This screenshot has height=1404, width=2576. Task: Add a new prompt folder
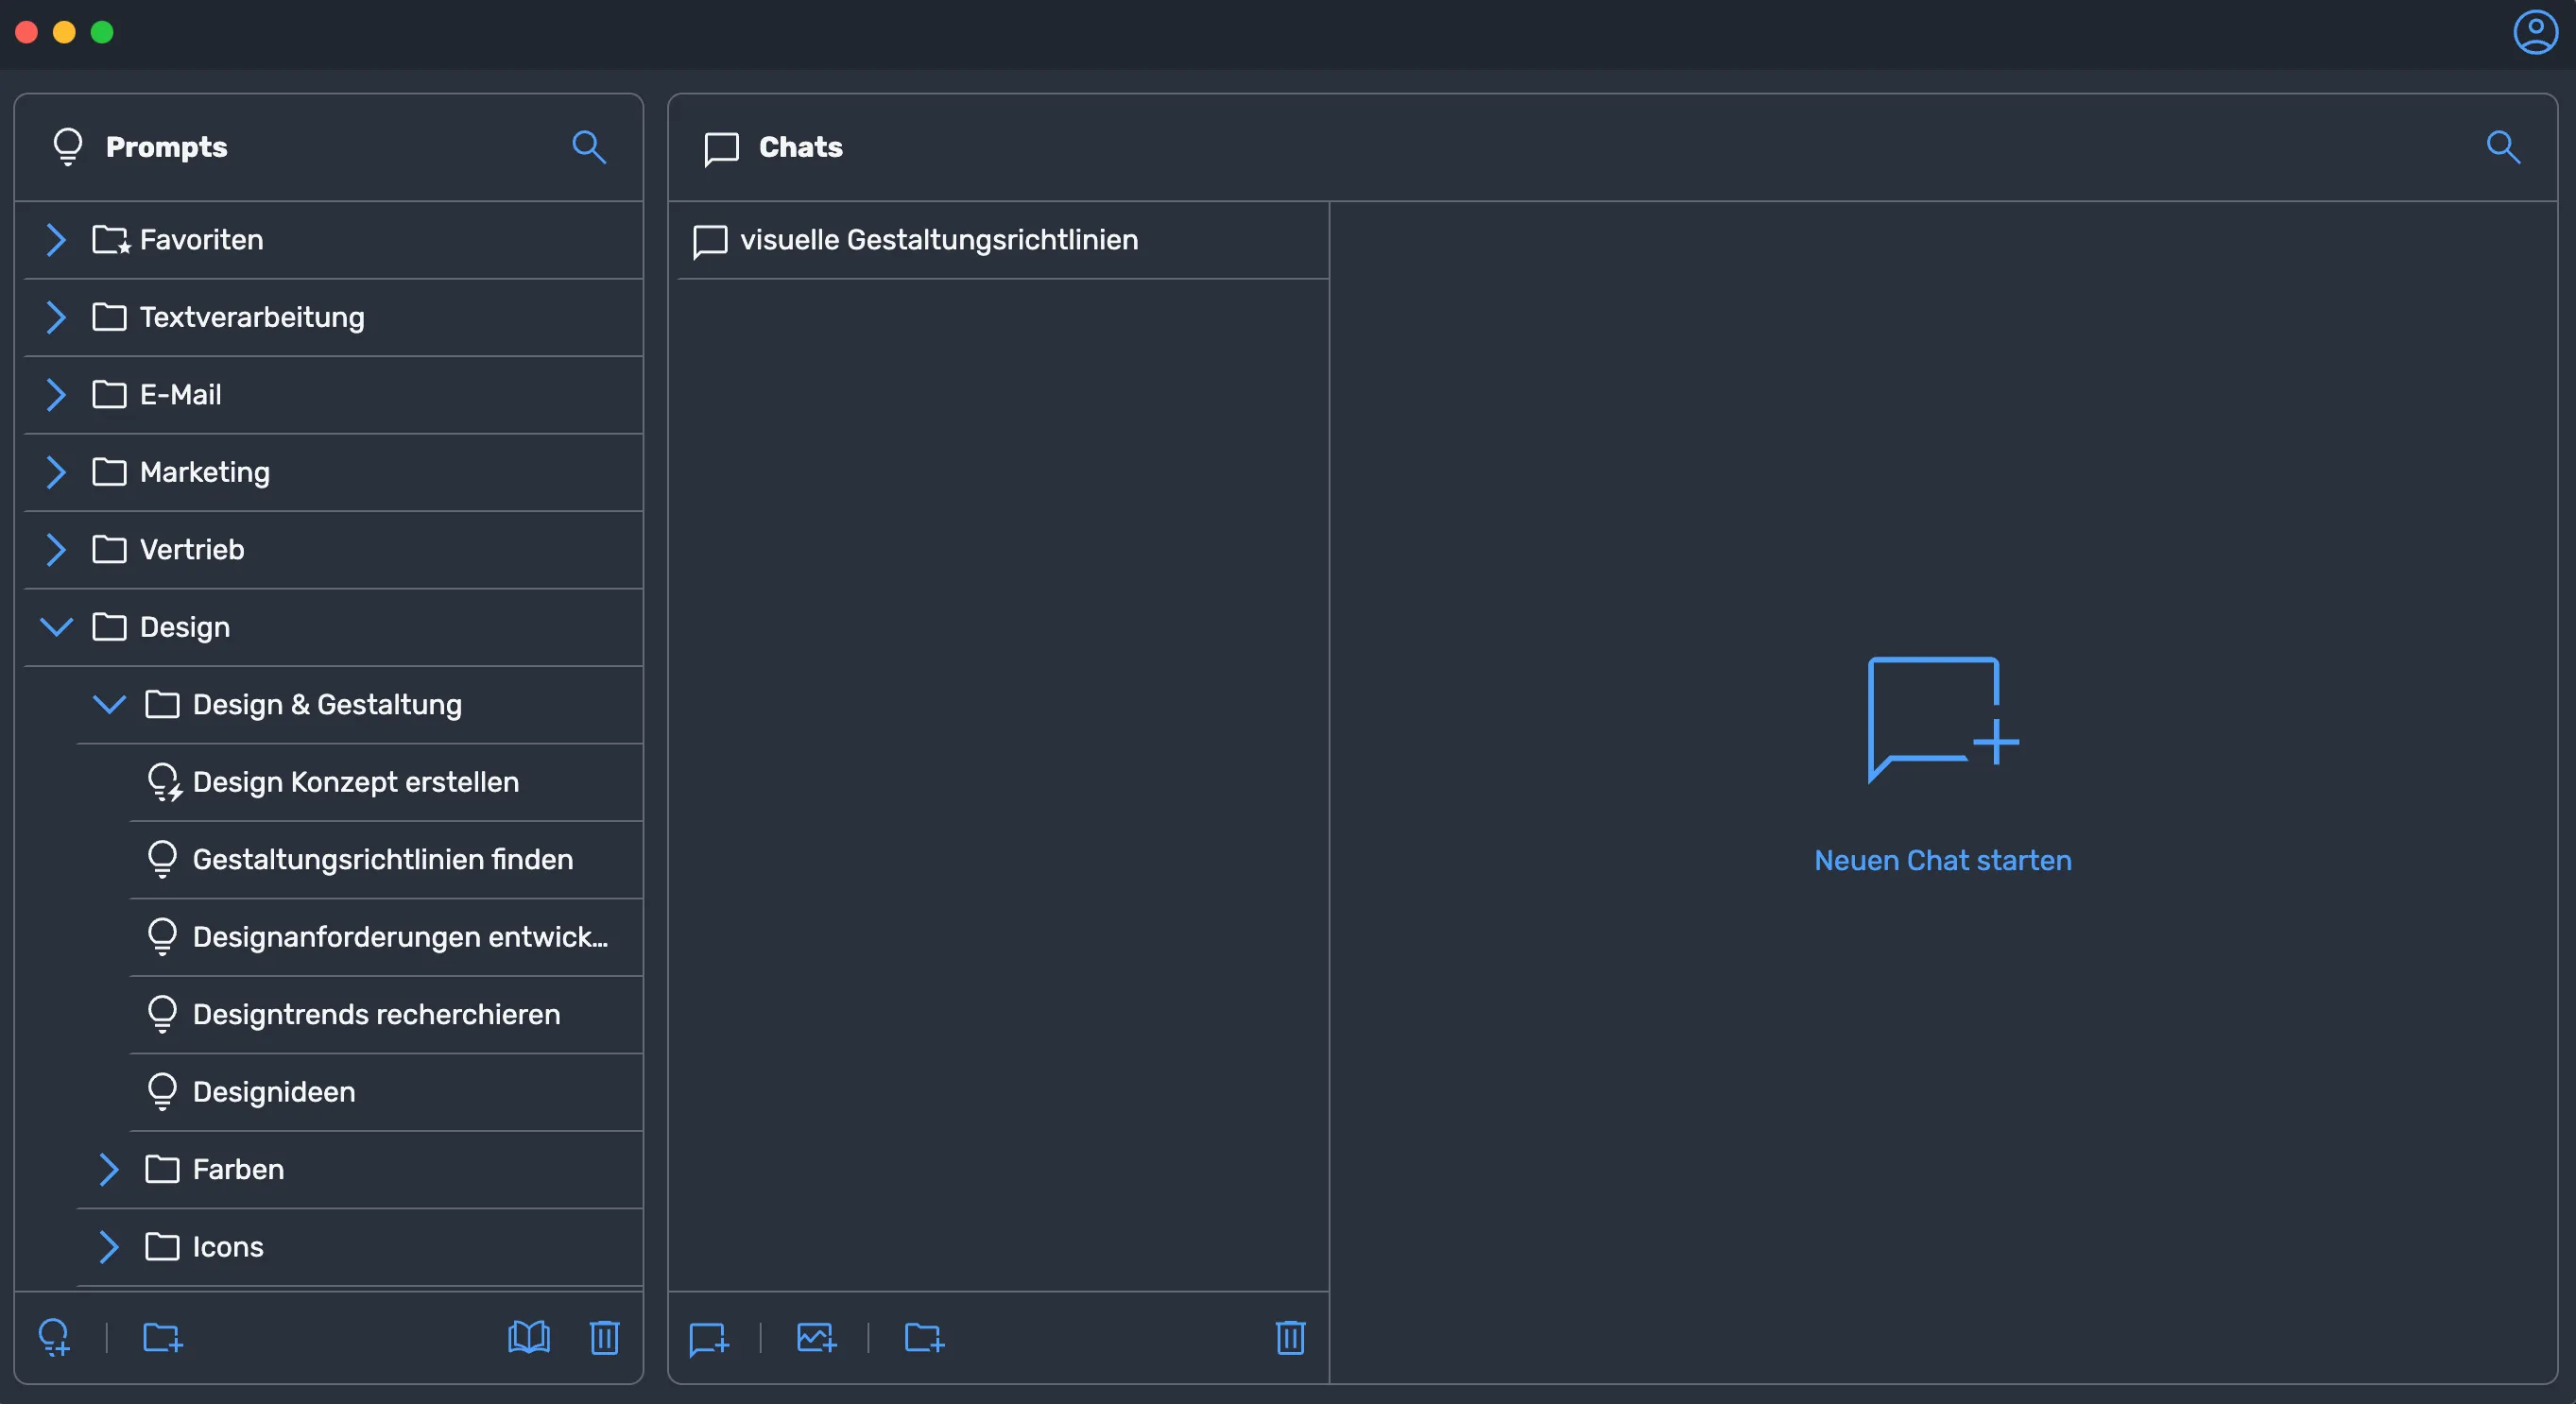(162, 1337)
